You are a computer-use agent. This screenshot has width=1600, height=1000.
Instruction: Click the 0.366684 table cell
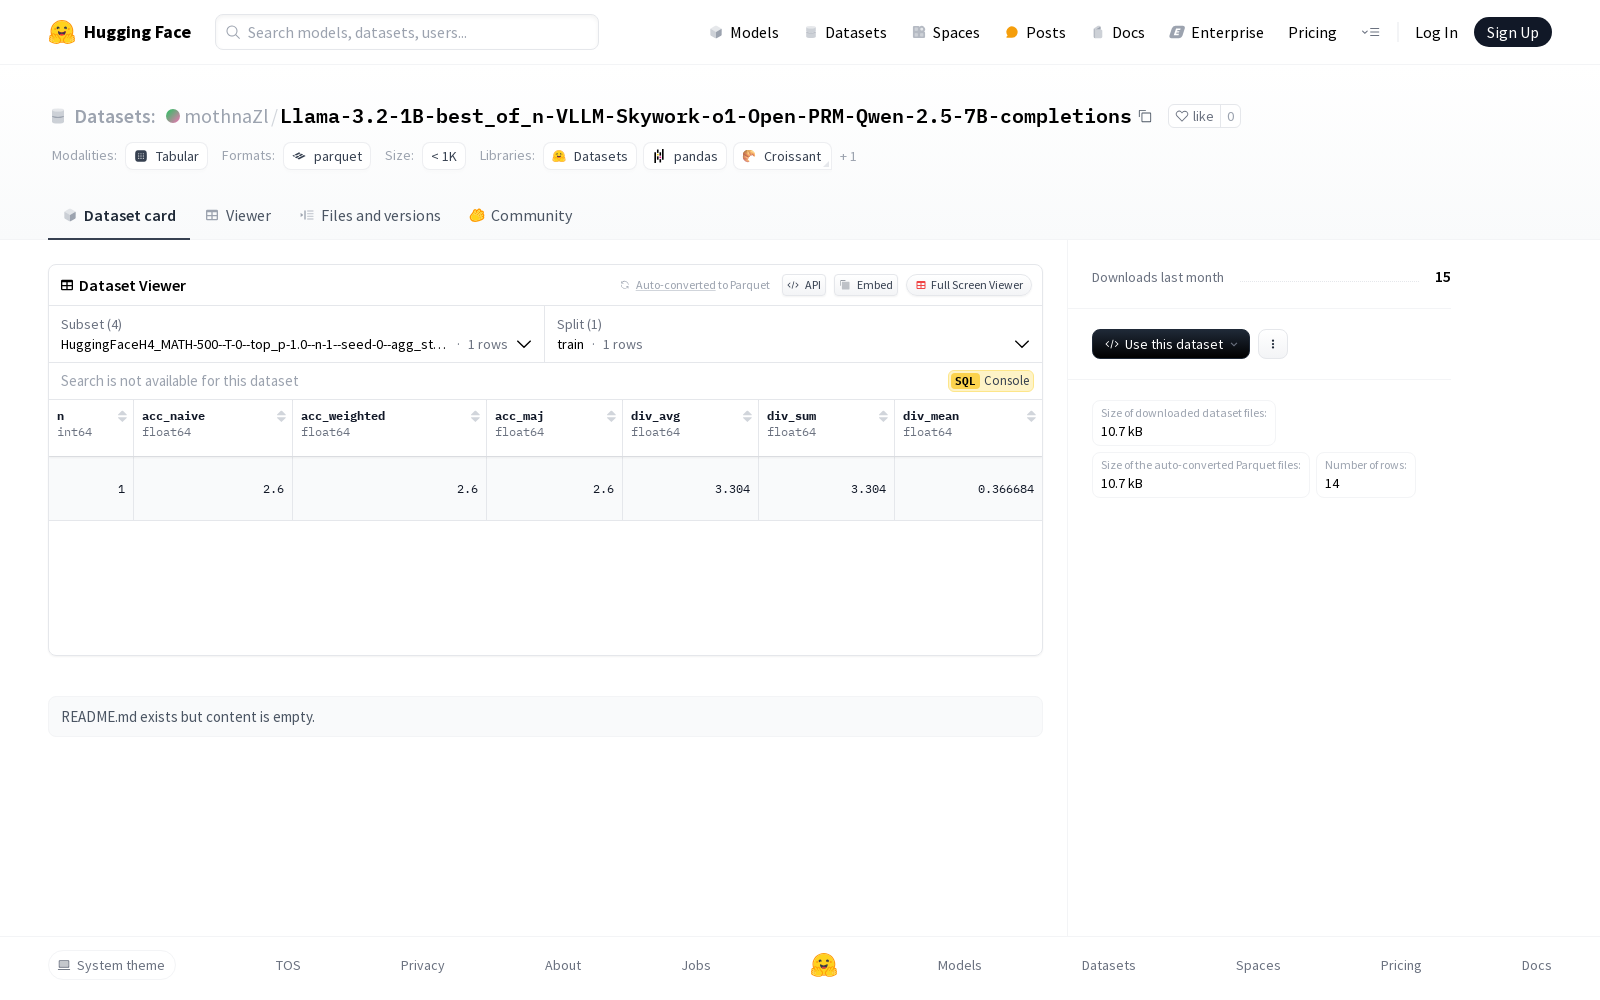[x=968, y=489]
